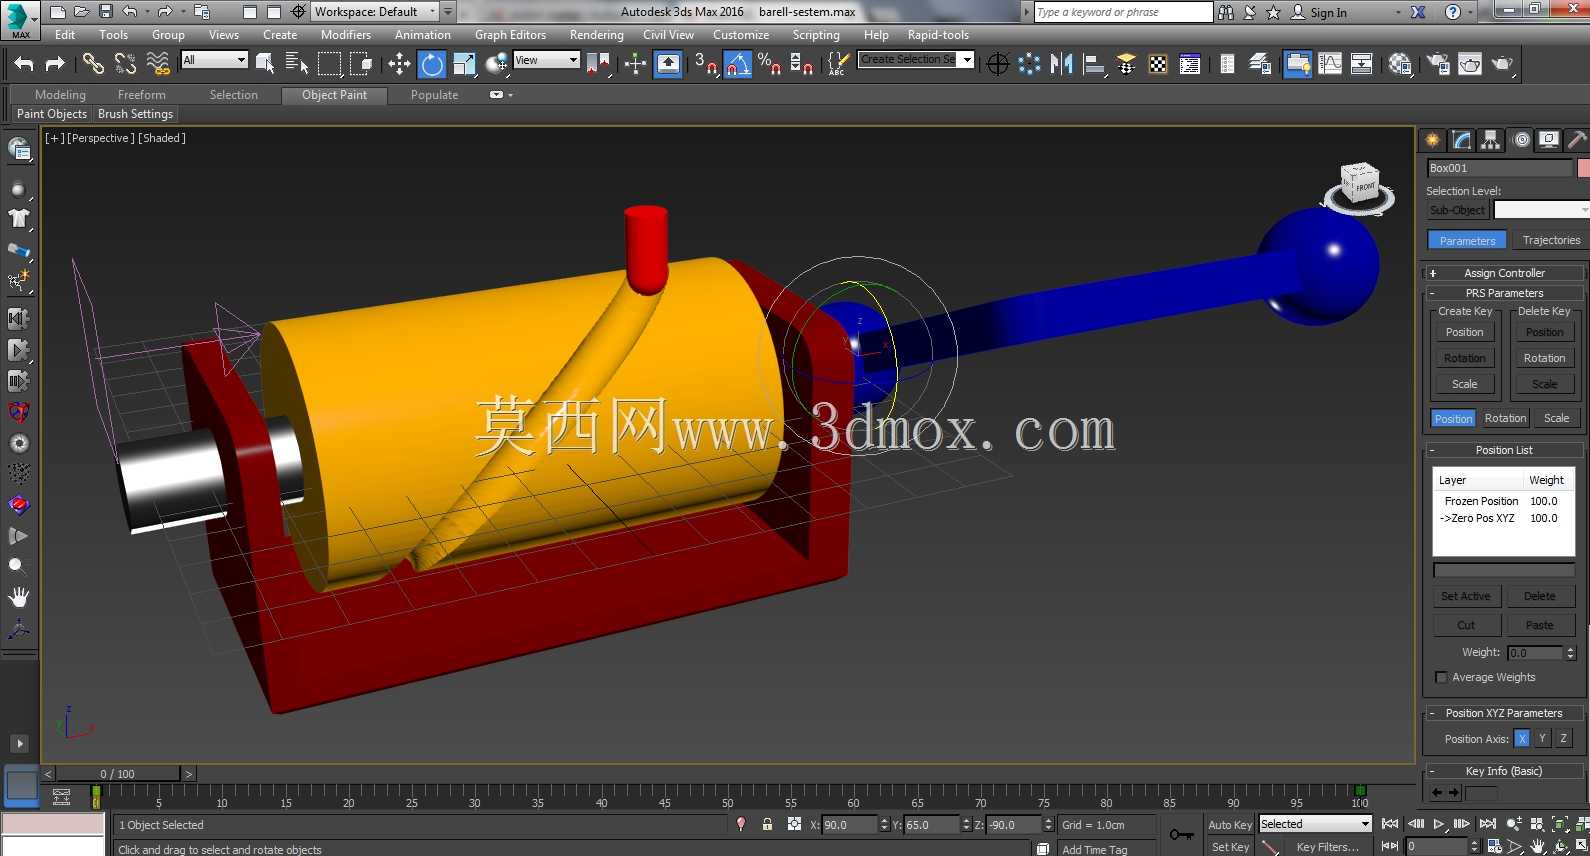This screenshot has height=856, width=1590.
Task: Open the Rendered Frame Window icon
Action: click(1470, 64)
